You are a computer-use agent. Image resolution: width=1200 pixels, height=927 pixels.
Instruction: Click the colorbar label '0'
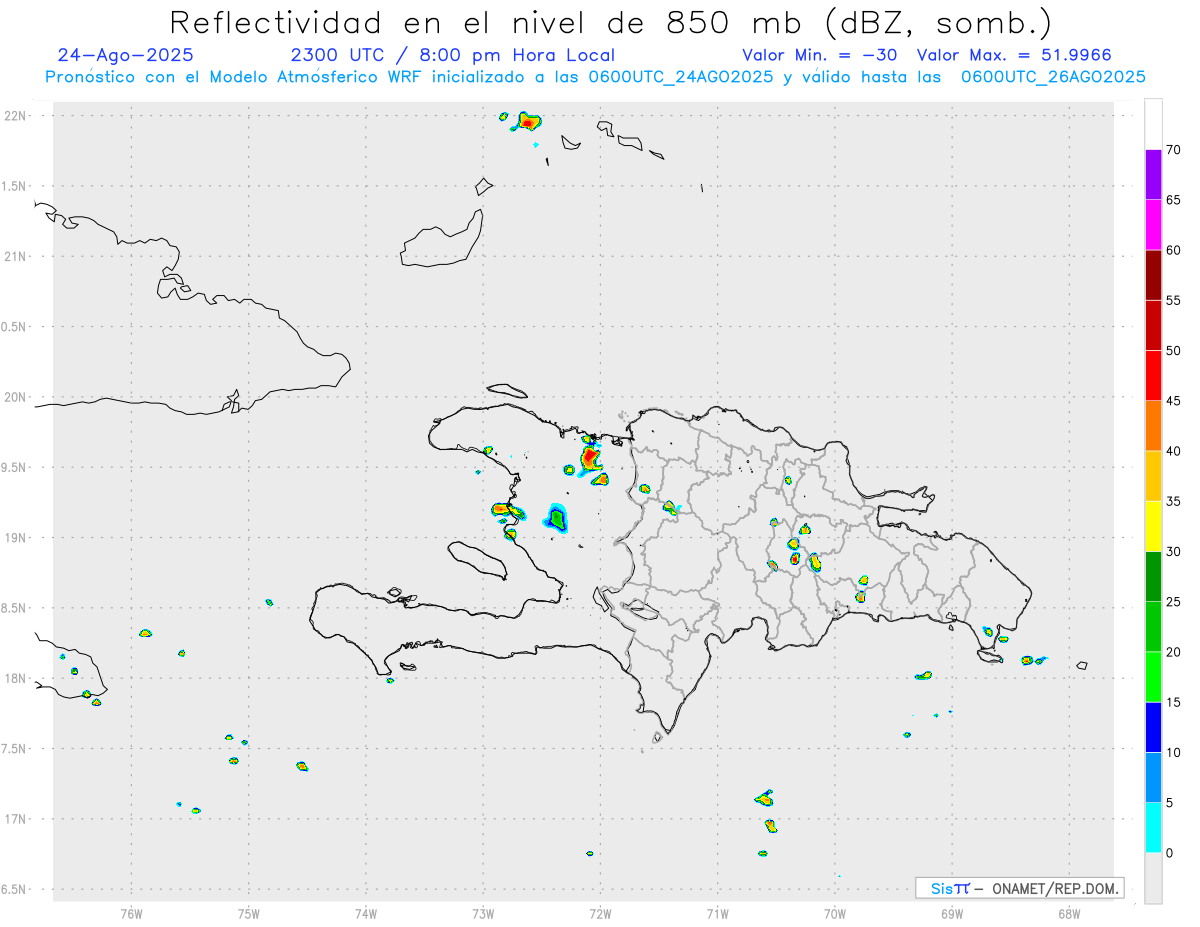[x=1169, y=853]
